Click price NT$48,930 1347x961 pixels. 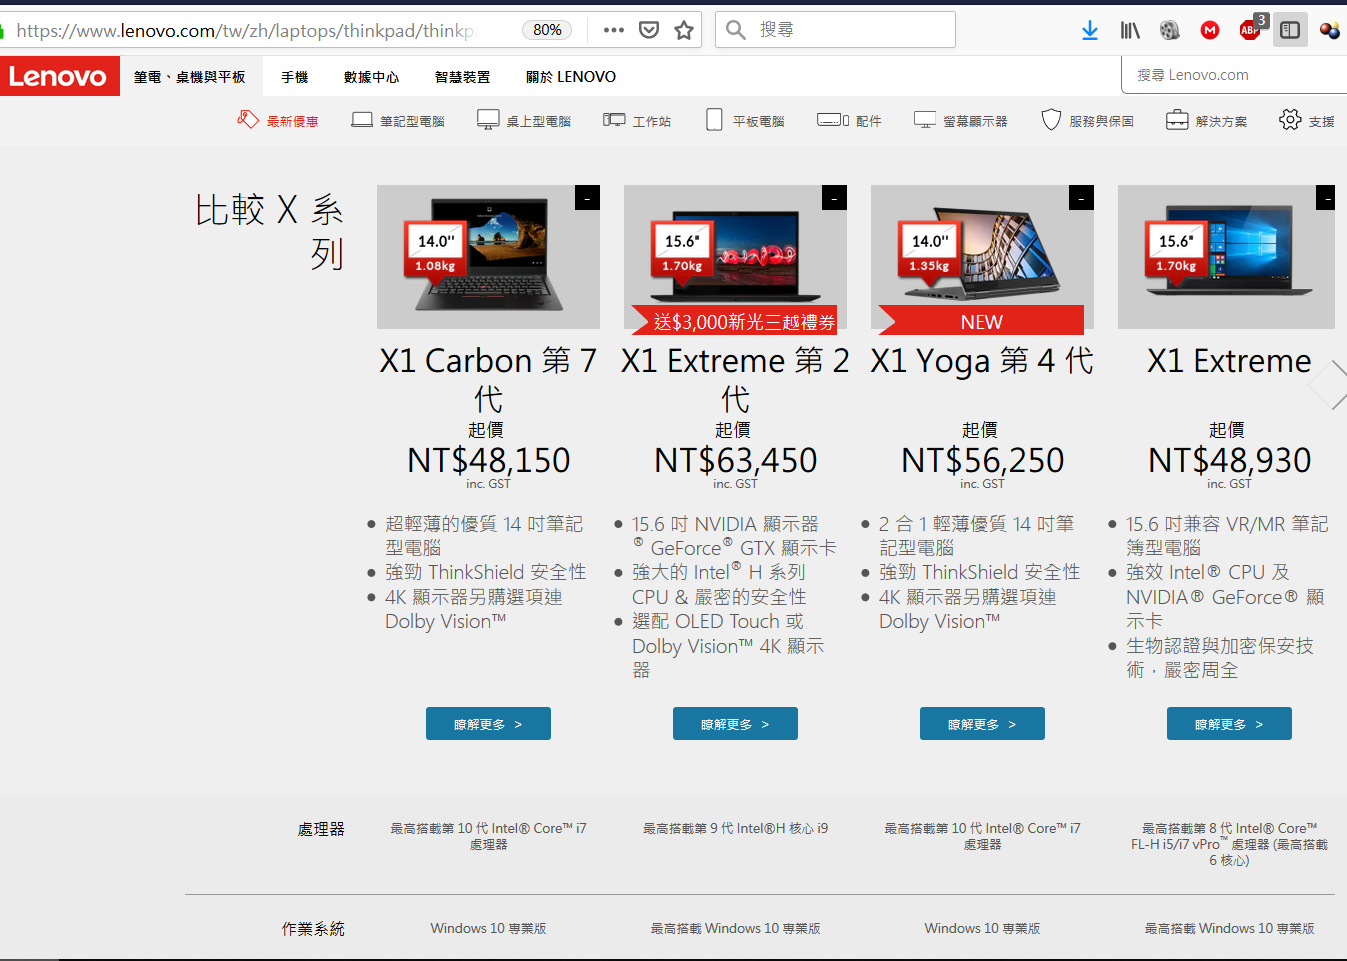tap(1229, 460)
